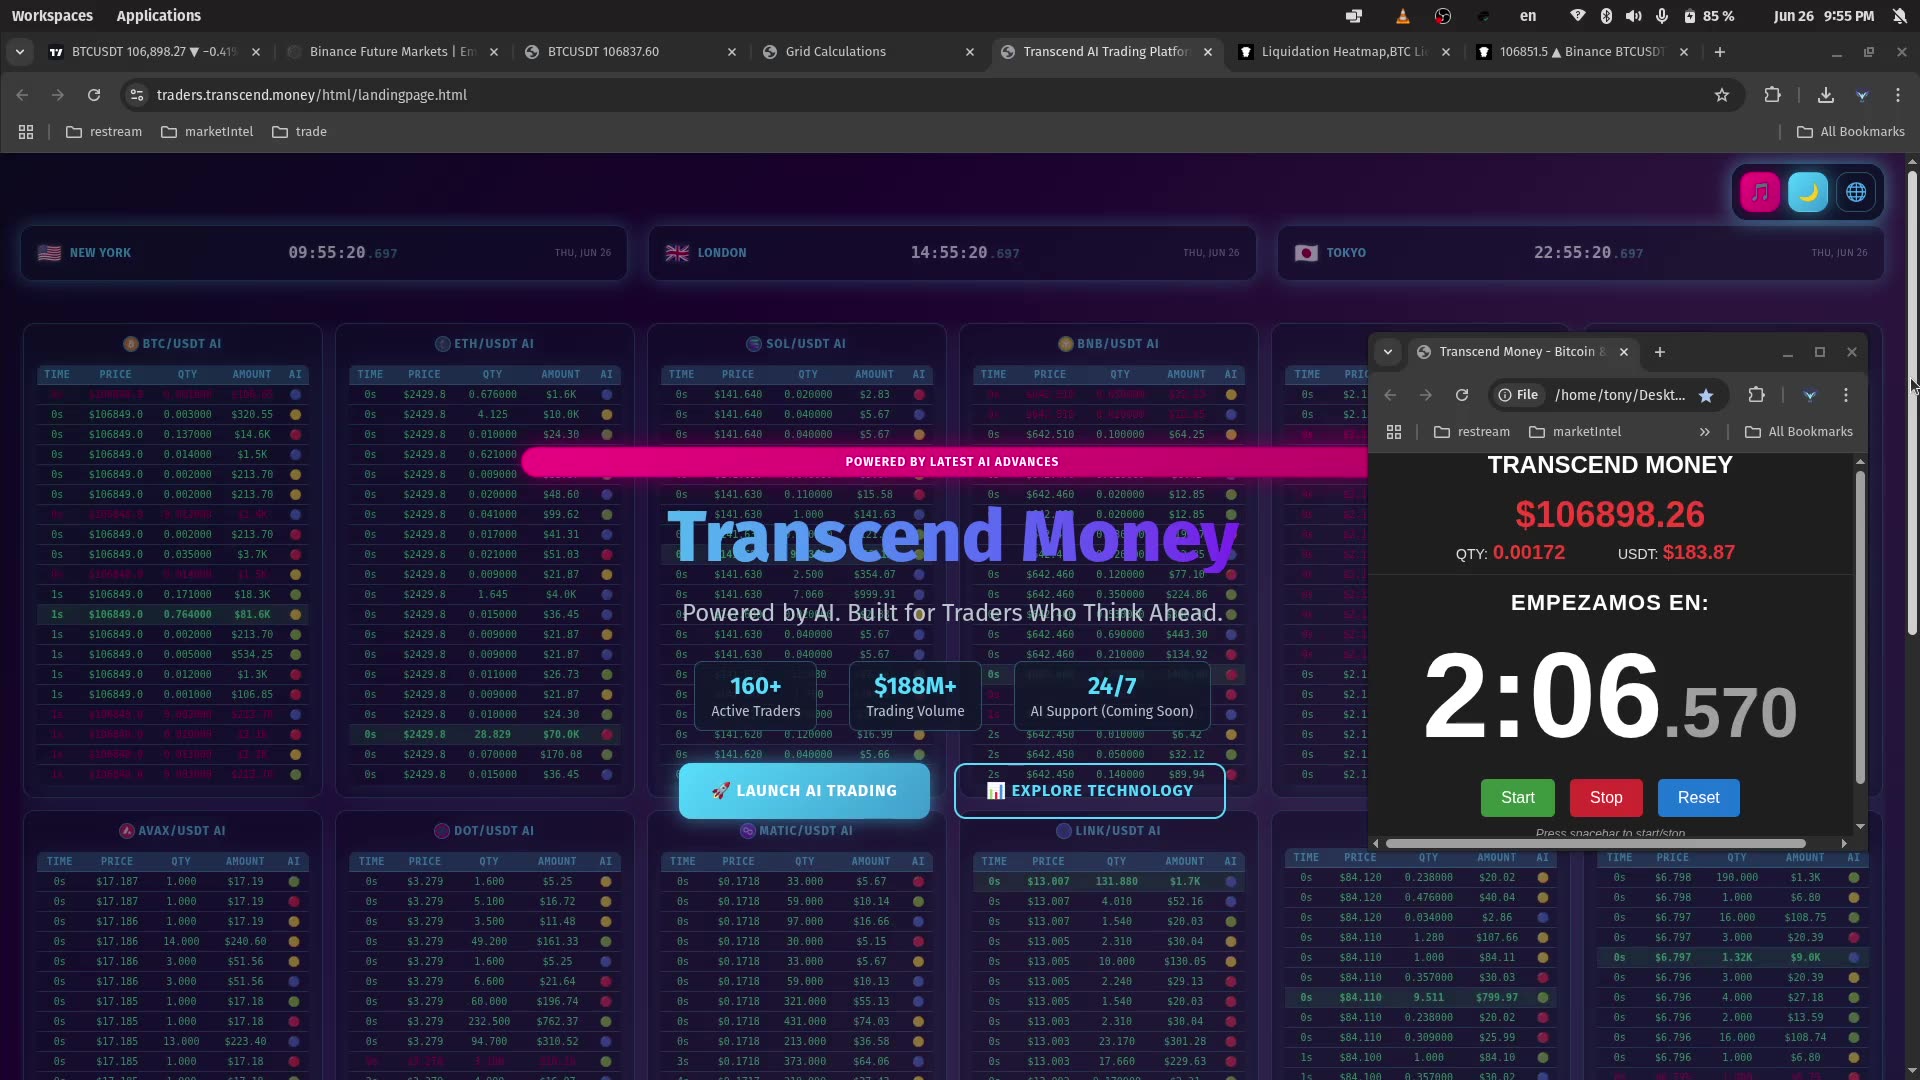Click the muted notifications bell icon

1899,16
